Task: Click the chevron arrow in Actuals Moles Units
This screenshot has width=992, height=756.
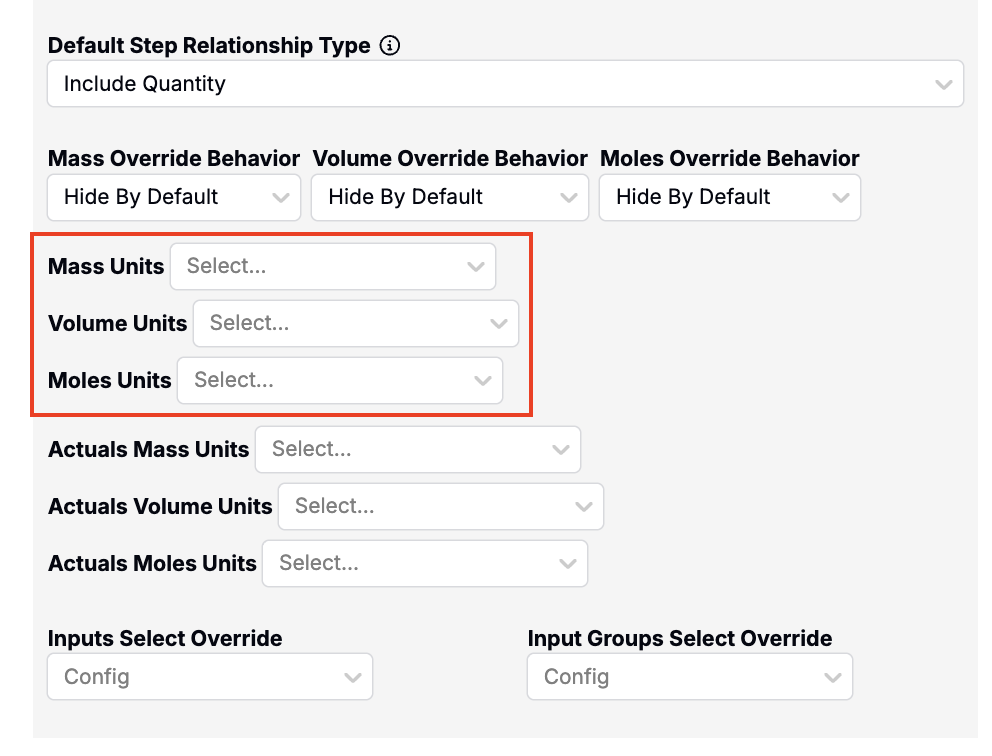Action: 567,564
